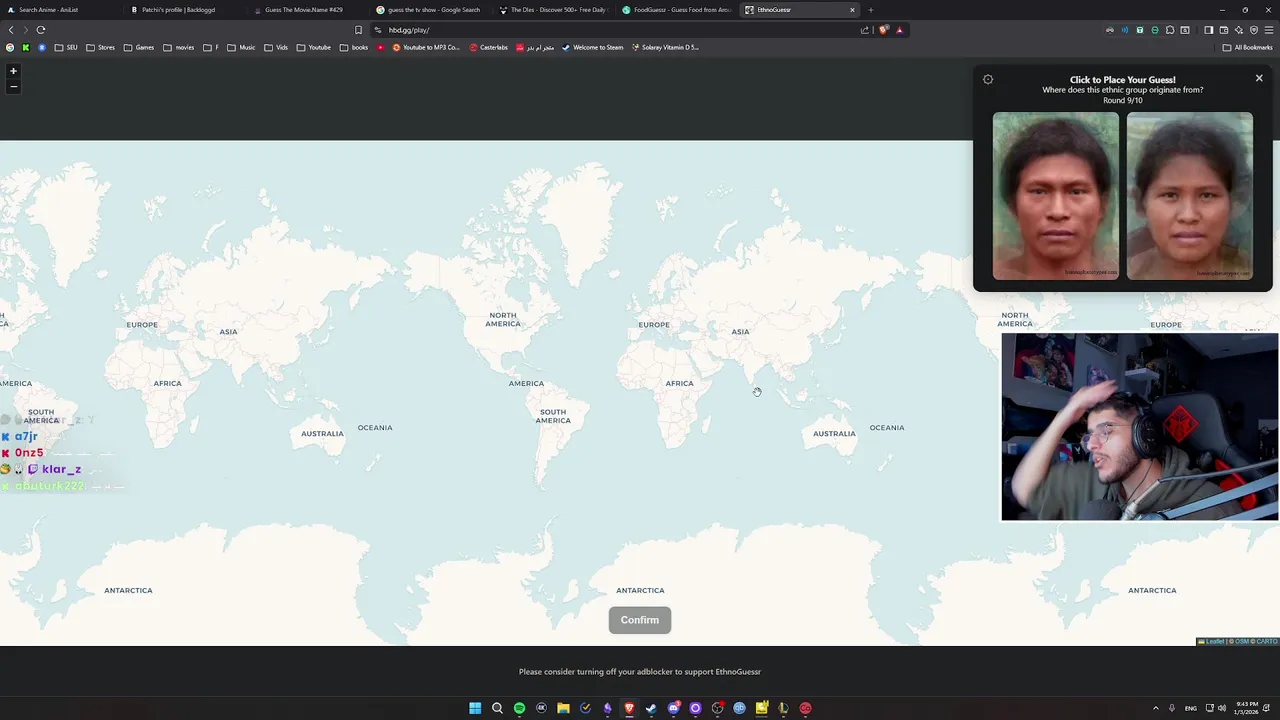Image resolution: width=1280 pixels, height=720 pixels.
Task: Go back in browser history
Action: click(11, 30)
